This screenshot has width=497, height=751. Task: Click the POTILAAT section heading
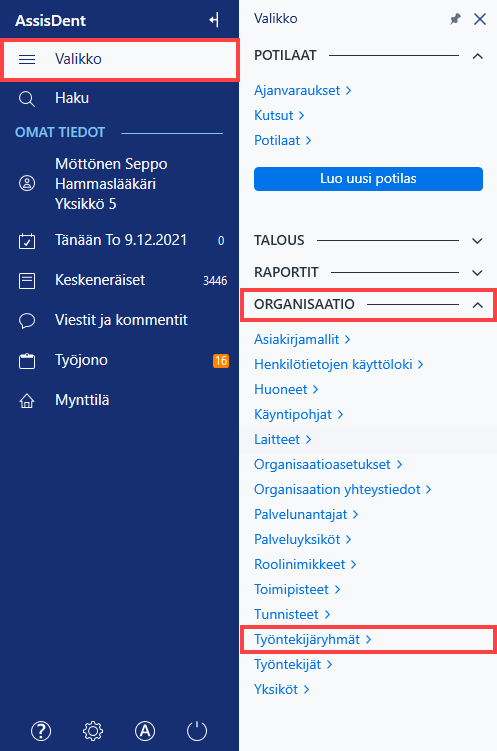(x=285, y=56)
